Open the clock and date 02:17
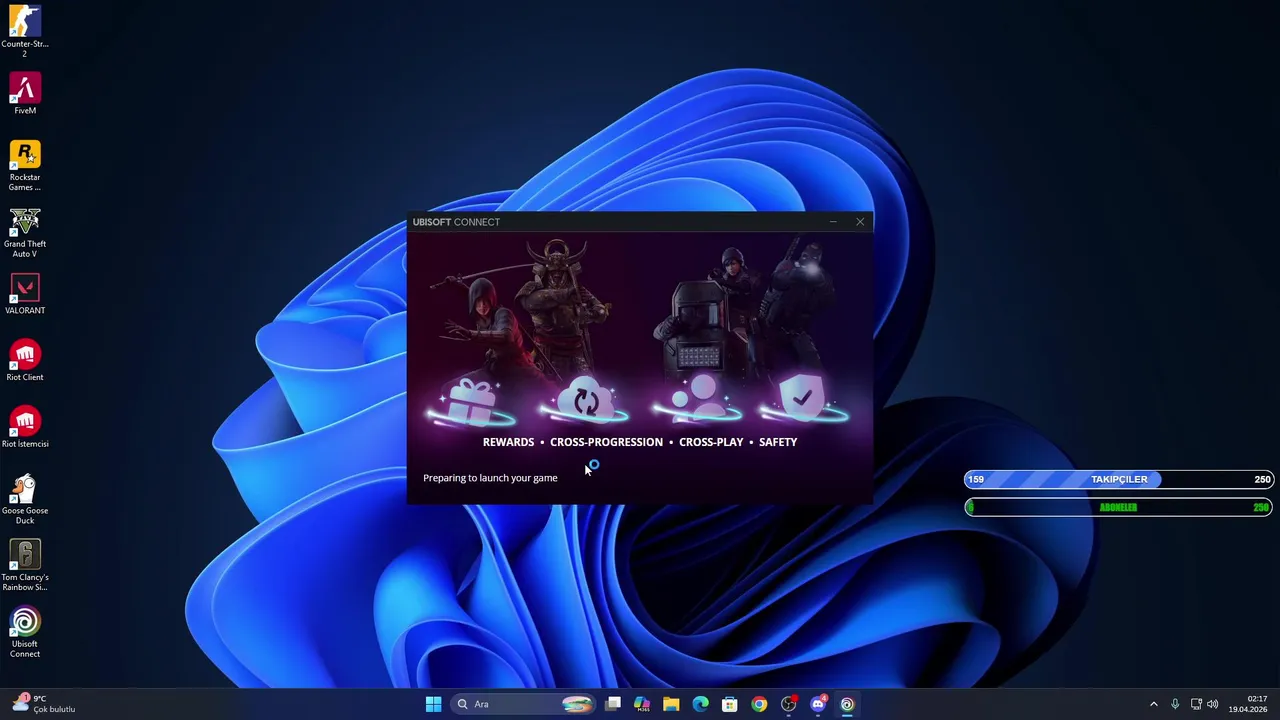Image resolution: width=1280 pixels, height=720 pixels. click(x=1250, y=704)
